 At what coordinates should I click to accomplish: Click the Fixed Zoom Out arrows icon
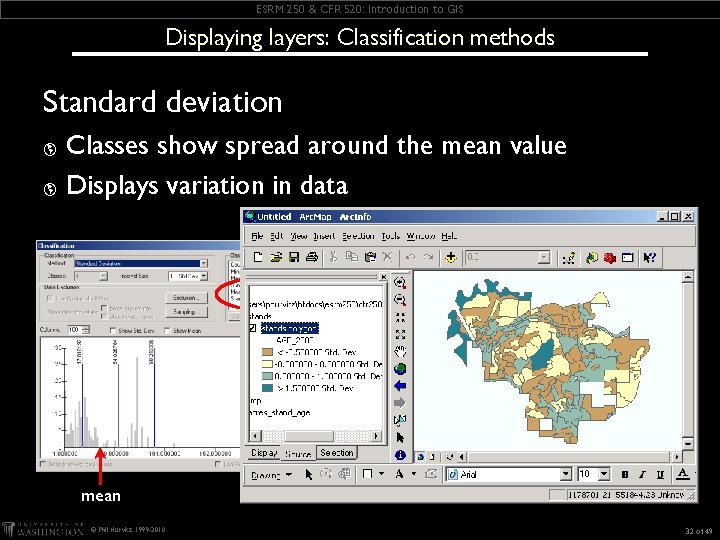click(400, 334)
